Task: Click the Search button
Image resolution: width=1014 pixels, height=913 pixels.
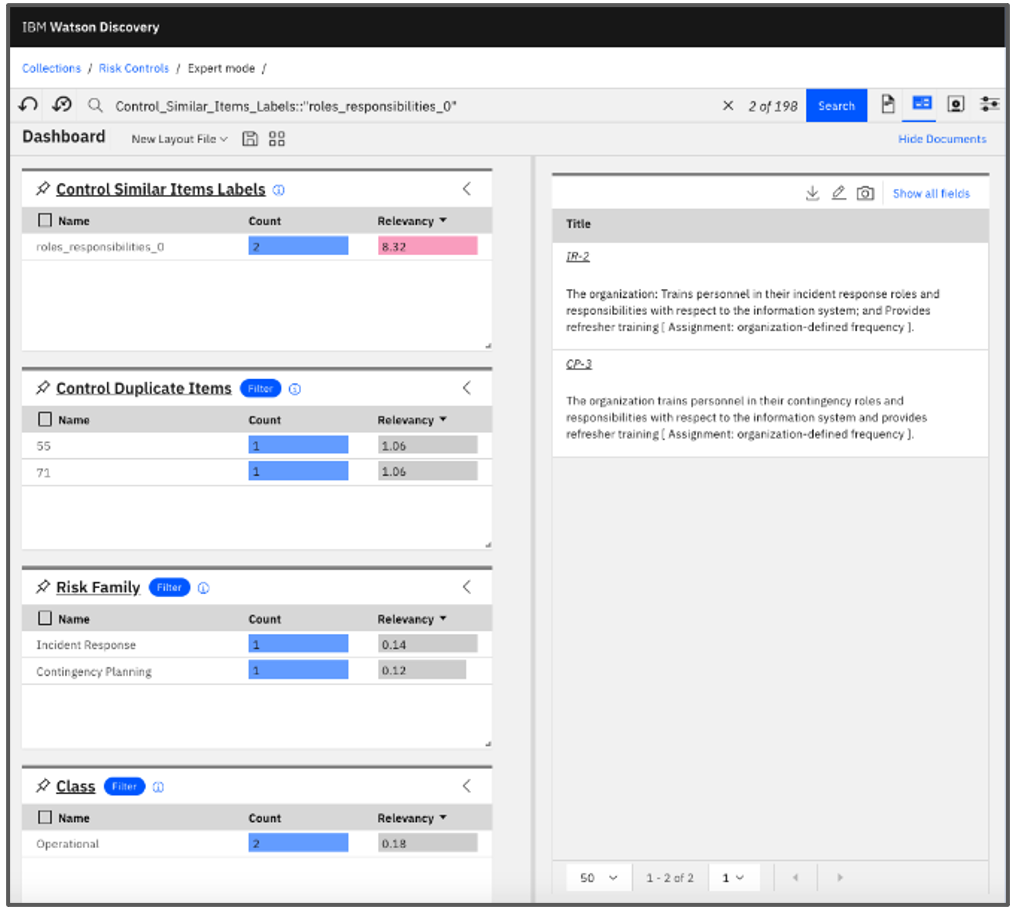Action: pos(836,105)
